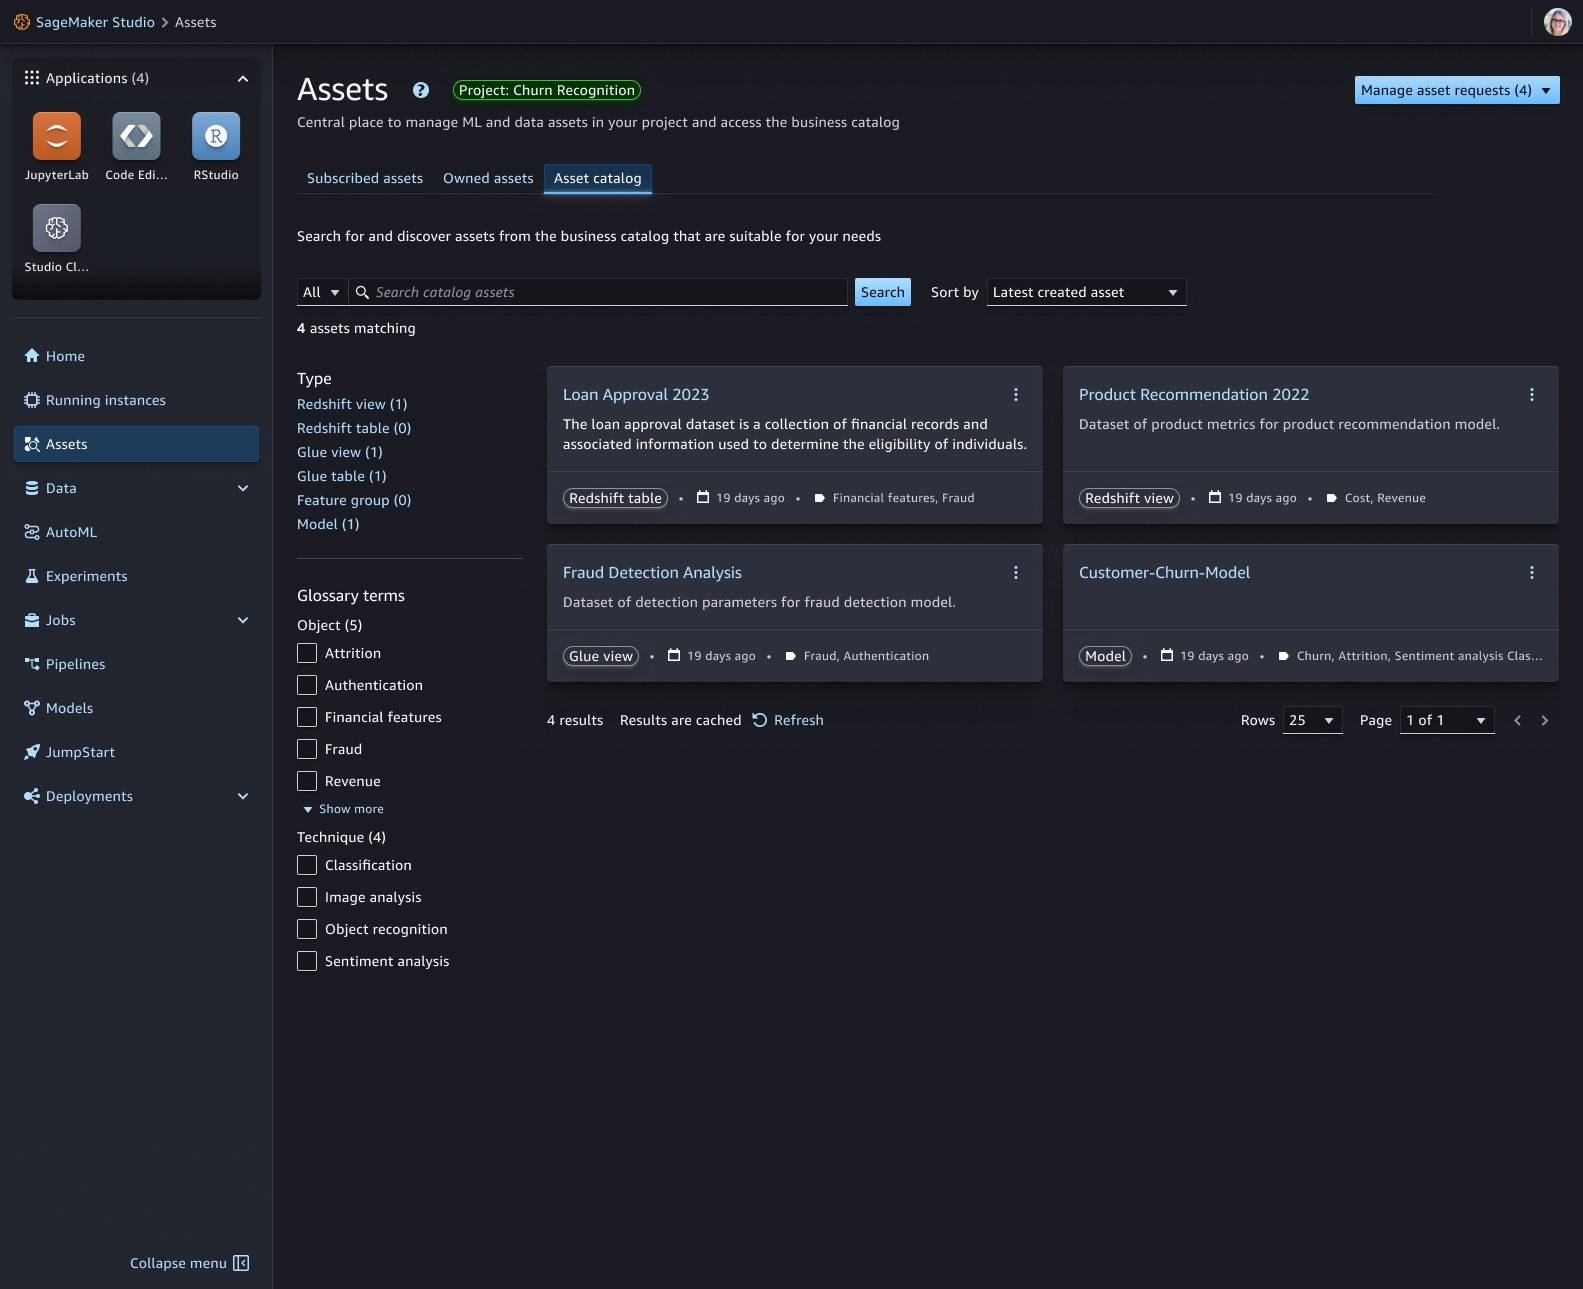The height and width of the screenshot is (1289, 1583).
Task: Check the Attrition glossary term
Action: [x=307, y=653]
